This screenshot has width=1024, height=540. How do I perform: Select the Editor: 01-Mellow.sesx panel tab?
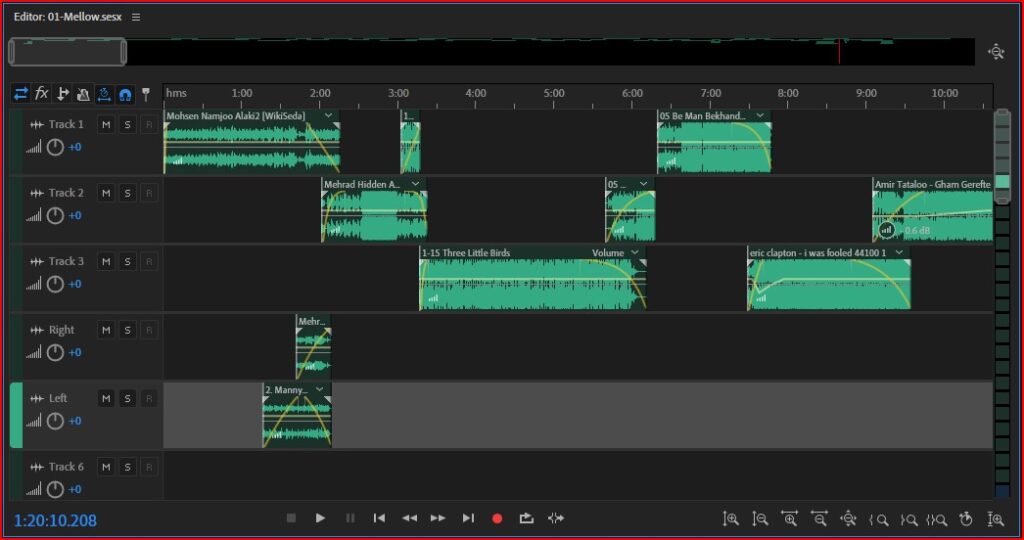(x=67, y=17)
